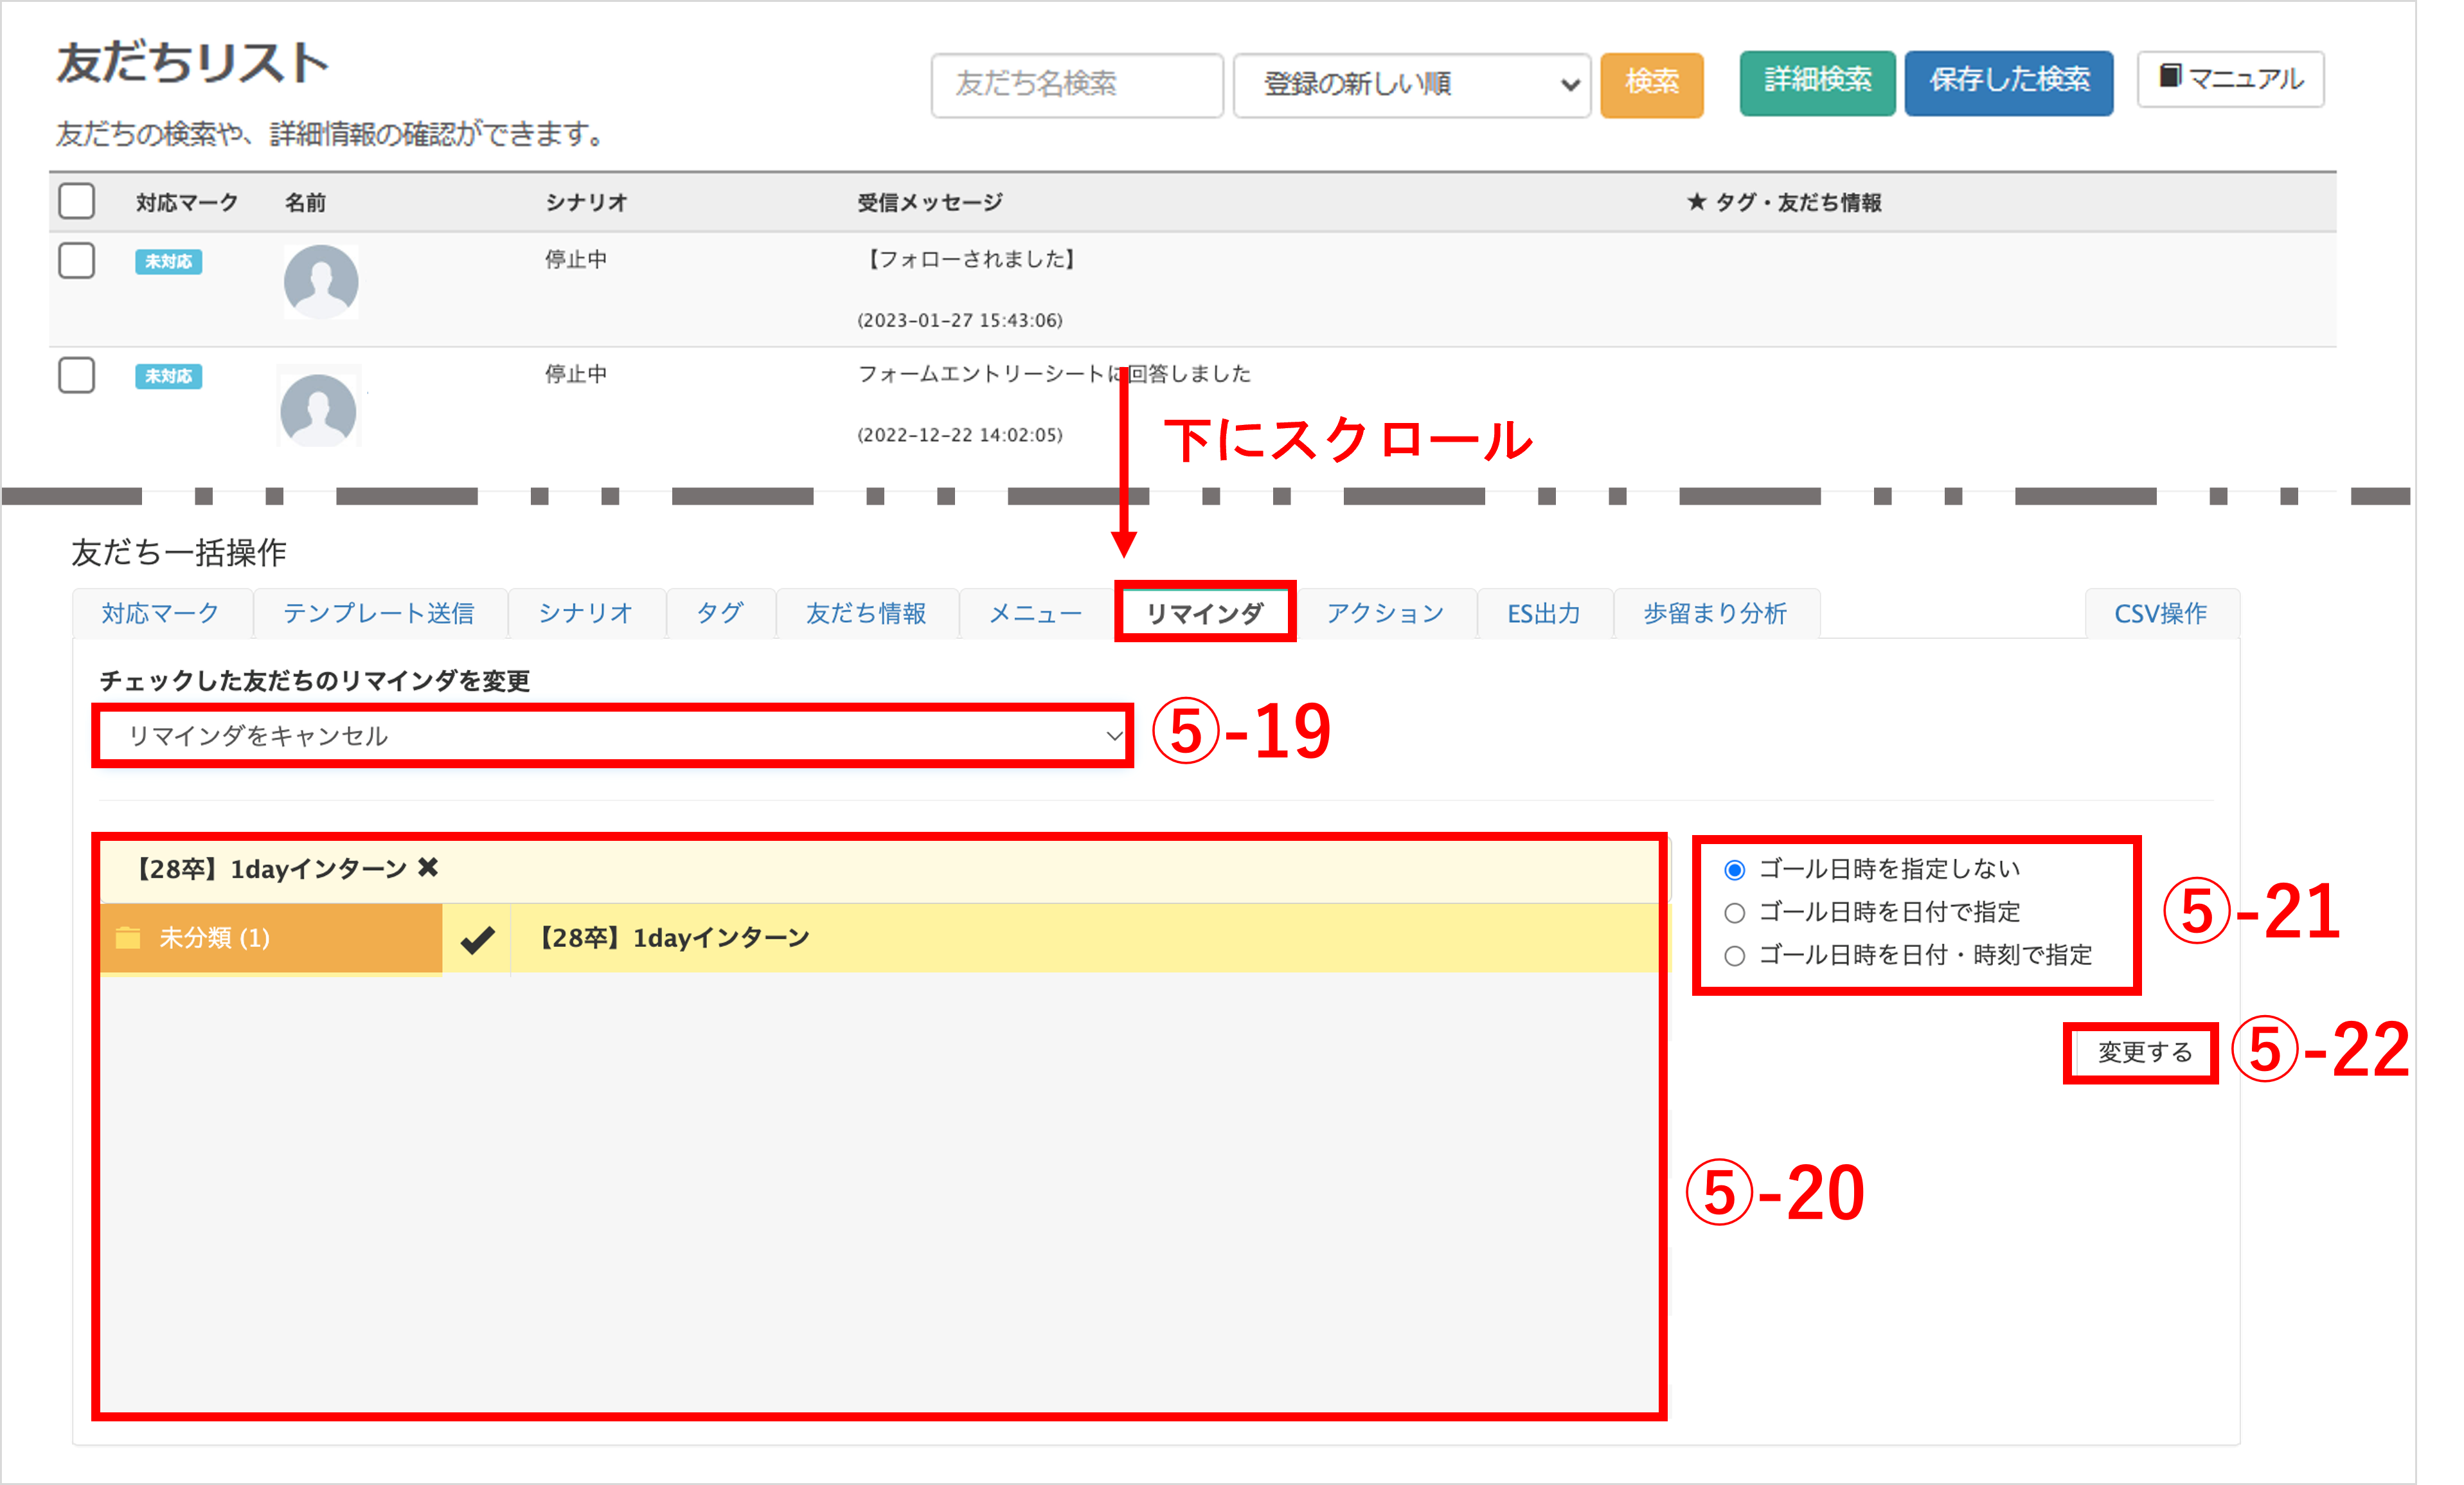Open リマインダをキャンセル dropdown

tap(612, 735)
